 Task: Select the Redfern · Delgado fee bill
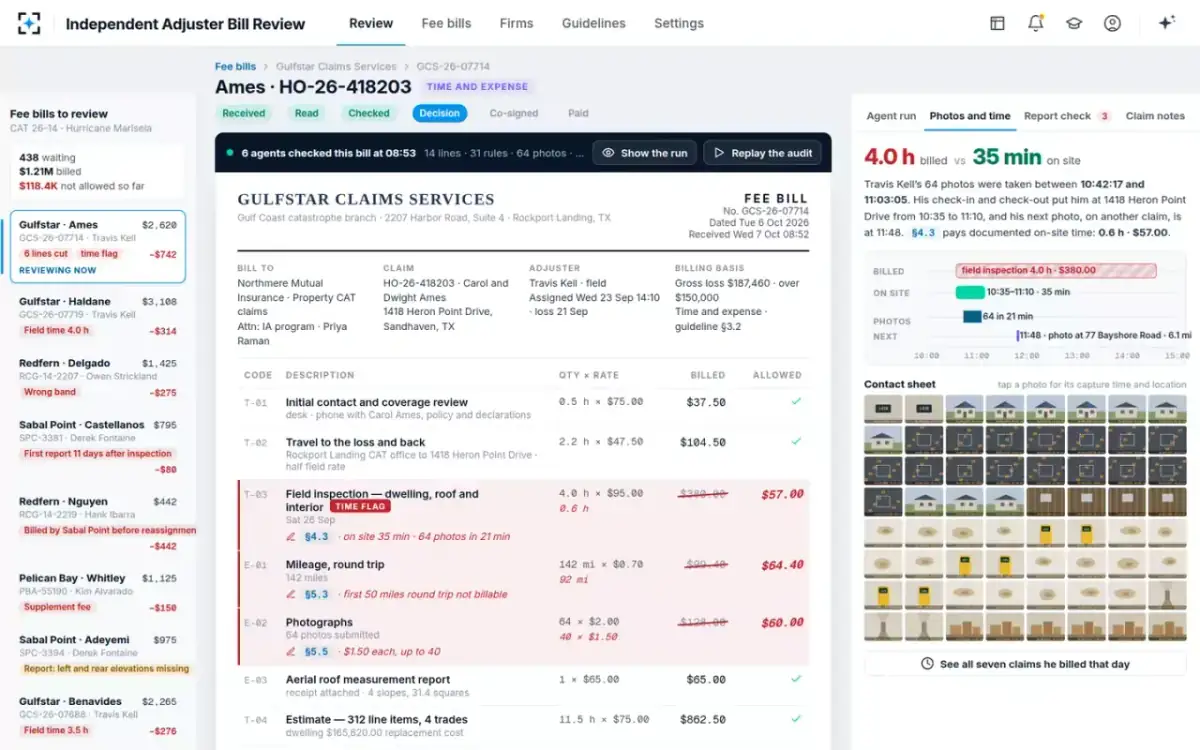pyautogui.click(x=97, y=380)
